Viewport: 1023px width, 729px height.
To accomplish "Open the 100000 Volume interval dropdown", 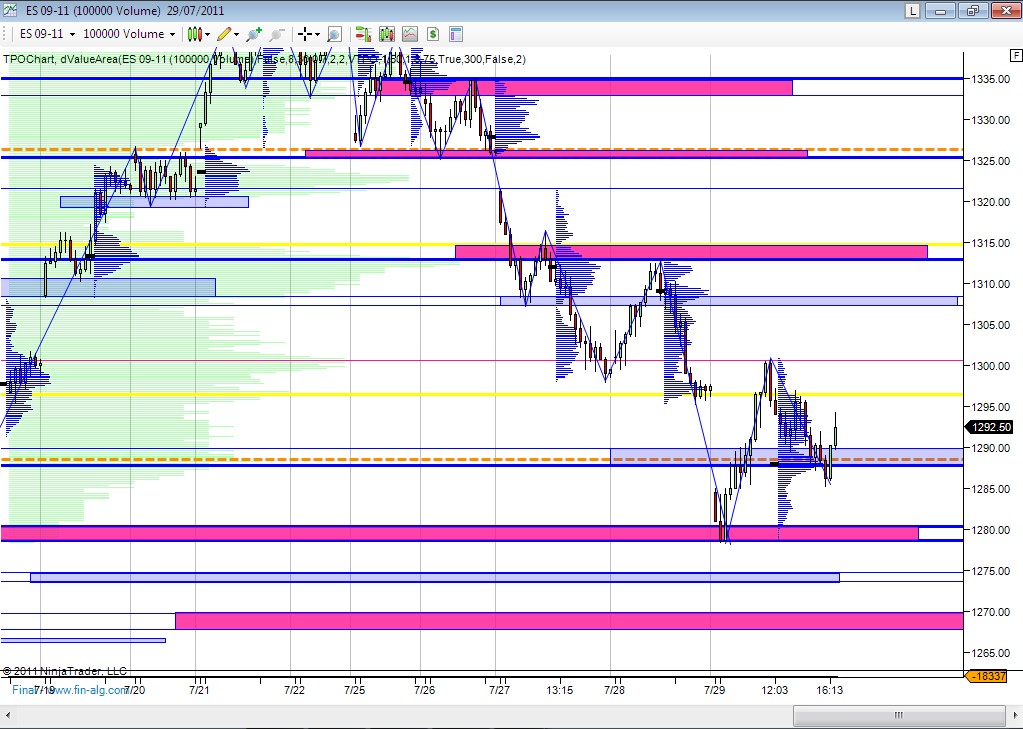I will pos(129,34).
